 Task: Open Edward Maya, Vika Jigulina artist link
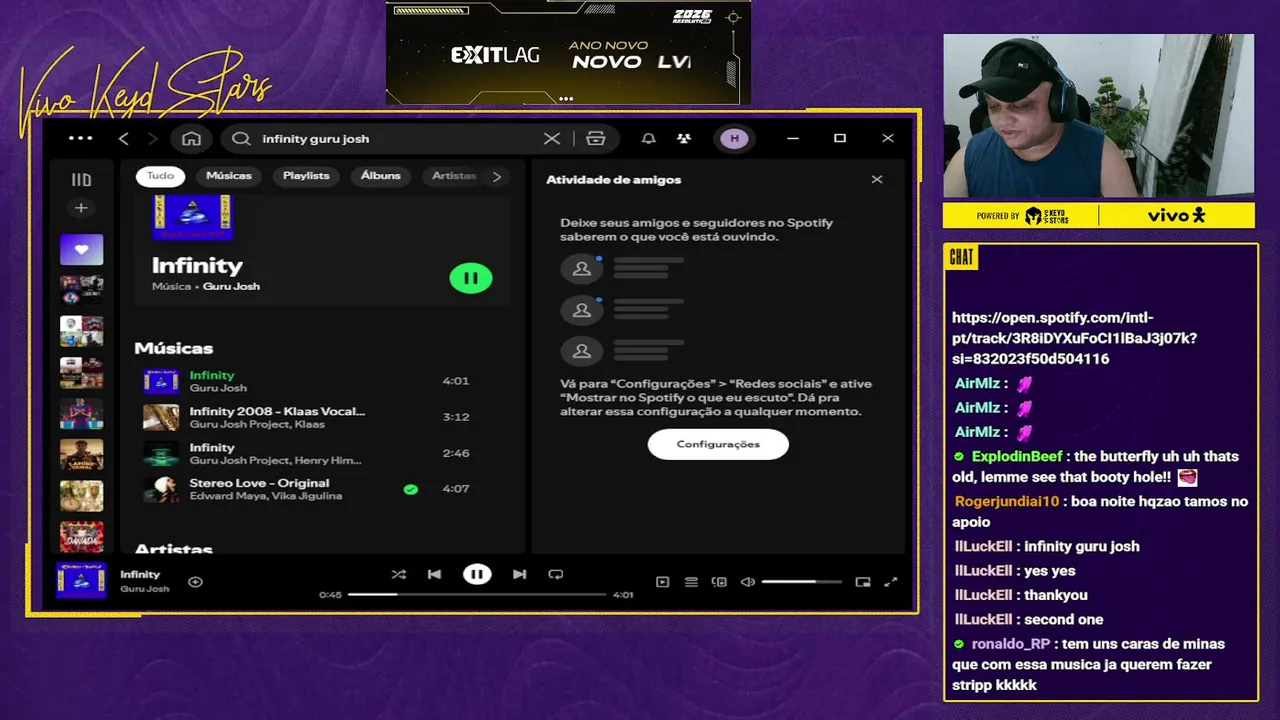coord(266,496)
